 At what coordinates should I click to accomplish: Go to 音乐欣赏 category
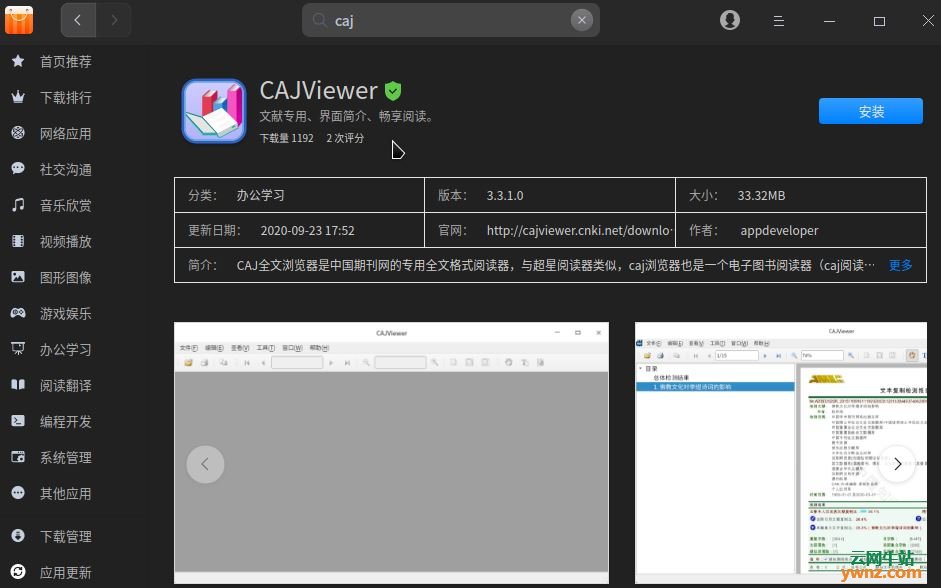(x=65, y=205)
